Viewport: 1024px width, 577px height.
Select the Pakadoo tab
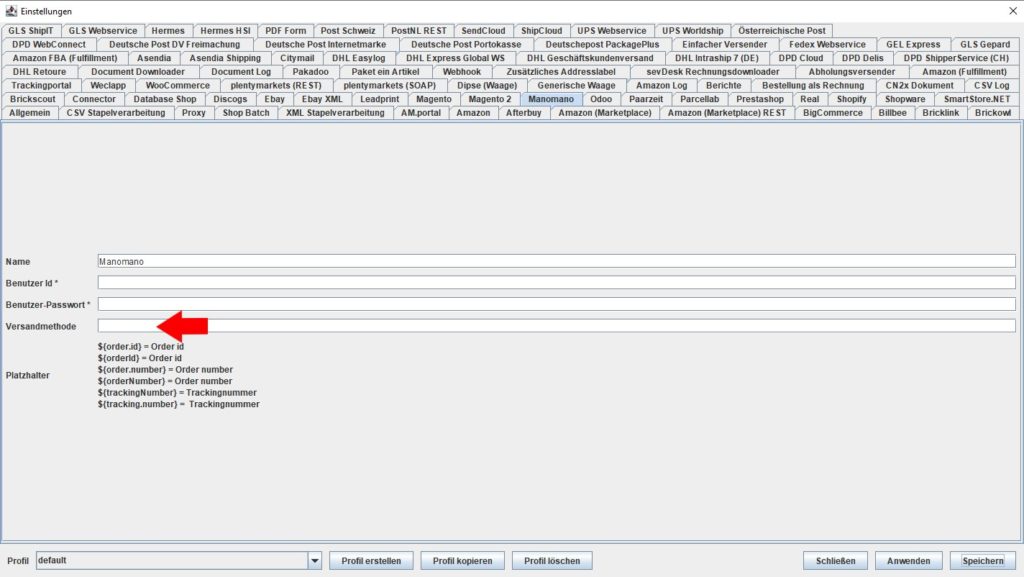pos(310,72)
